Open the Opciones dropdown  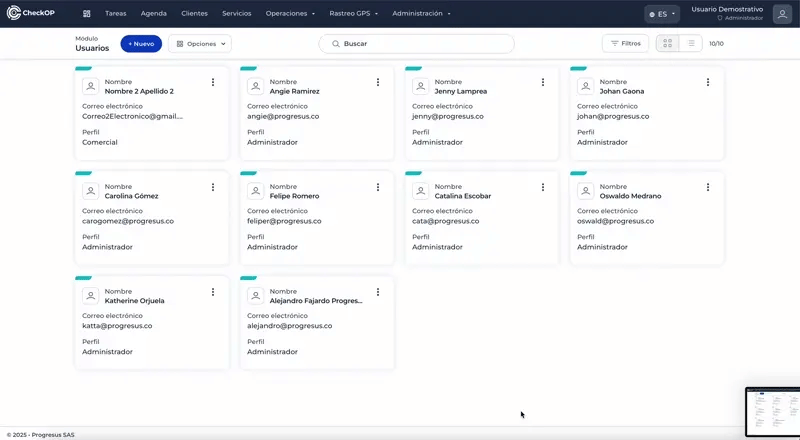tap(200, 44)
